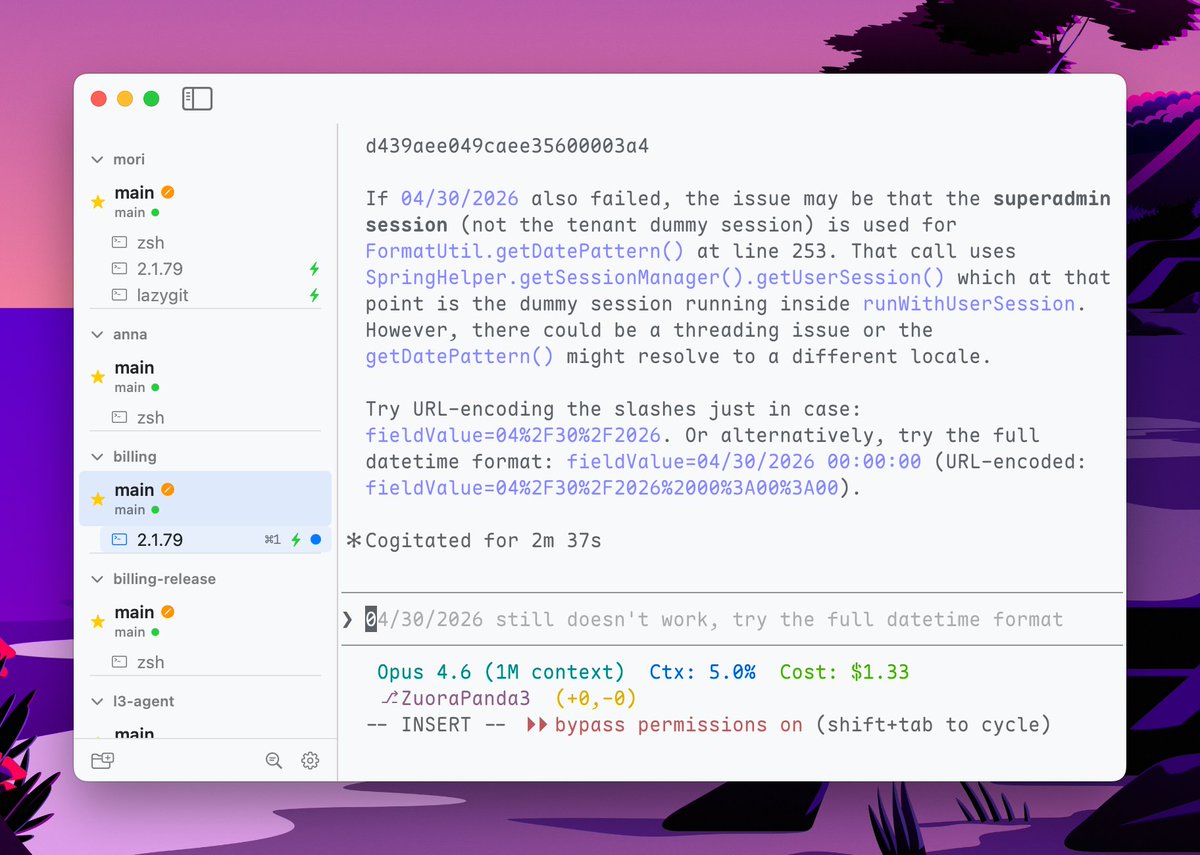
Task: Collapse the billing-release group
Action: 98,579
